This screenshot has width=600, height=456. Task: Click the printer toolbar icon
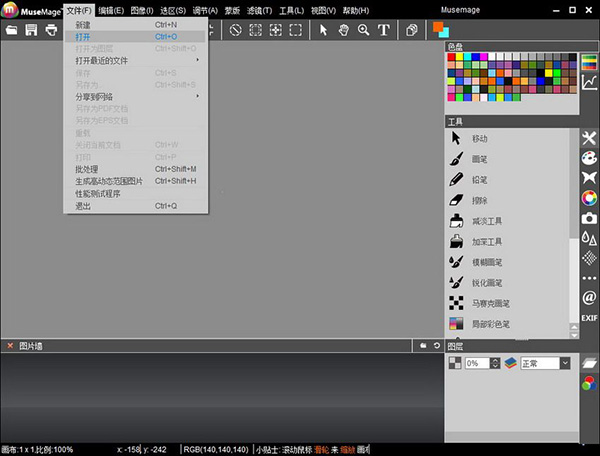coord(51,30)
